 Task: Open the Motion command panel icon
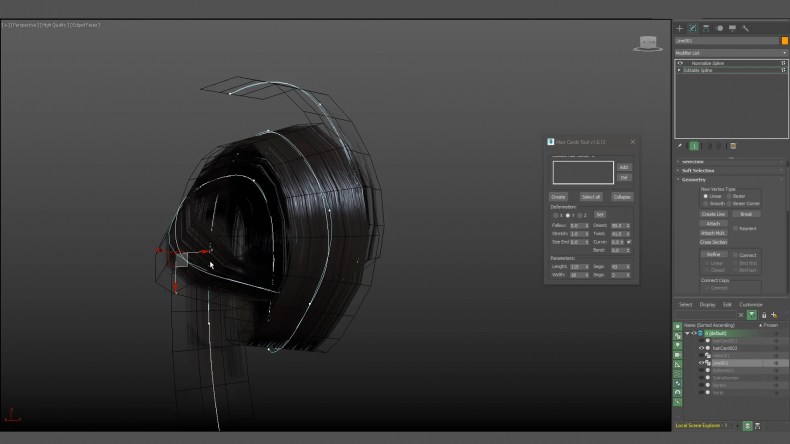pyautogui.click(x=719, y=28)
